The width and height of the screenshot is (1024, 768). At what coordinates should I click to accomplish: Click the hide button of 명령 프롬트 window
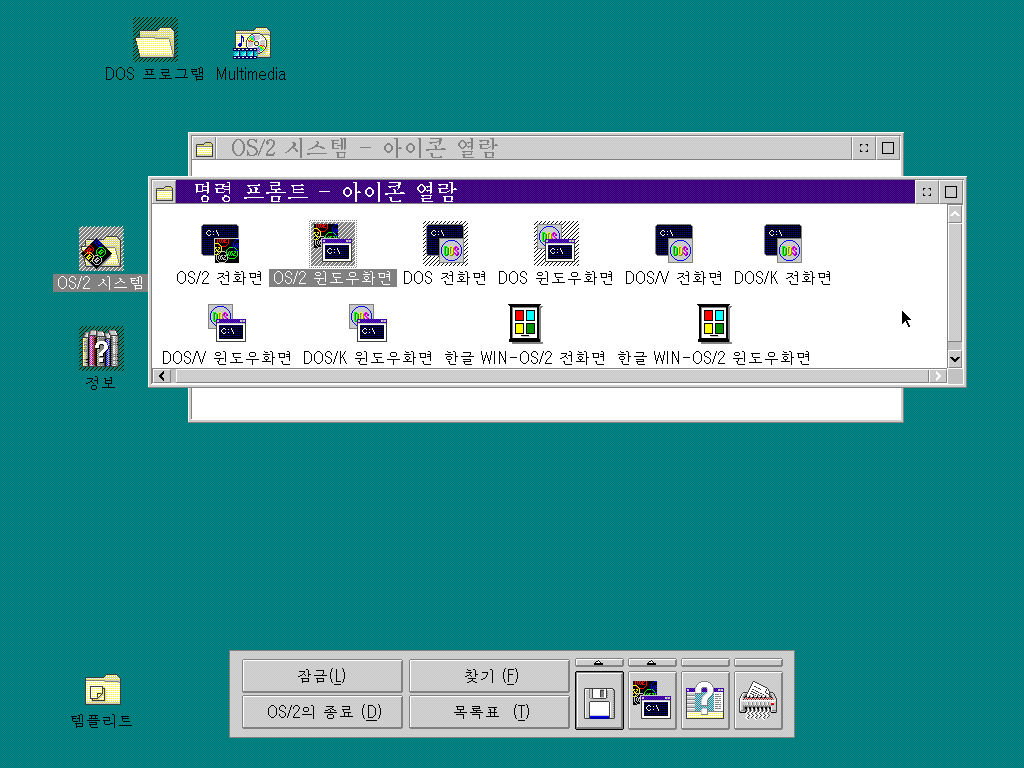click(927, 193)
